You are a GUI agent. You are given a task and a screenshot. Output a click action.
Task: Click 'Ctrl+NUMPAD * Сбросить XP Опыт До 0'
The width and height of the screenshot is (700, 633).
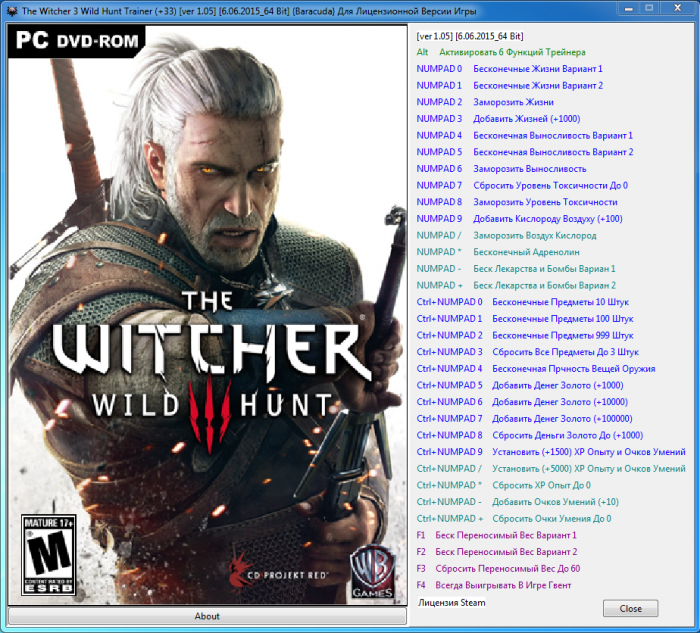click(504, 485)
